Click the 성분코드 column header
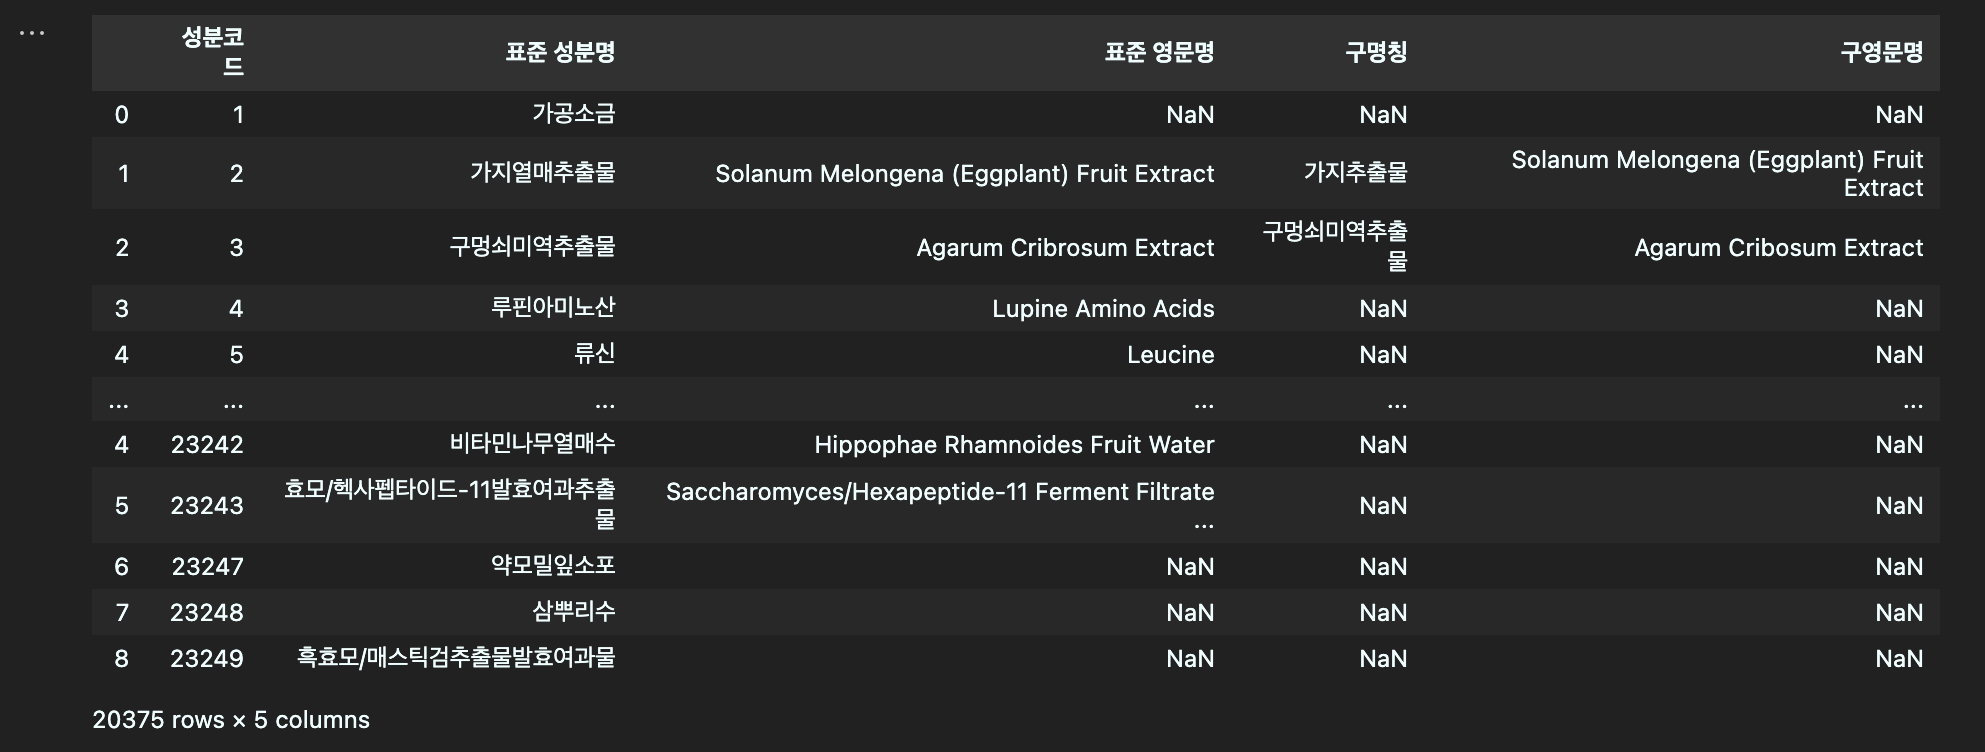The height and width of the screenshot is (752, 1985). coord(212,52)
